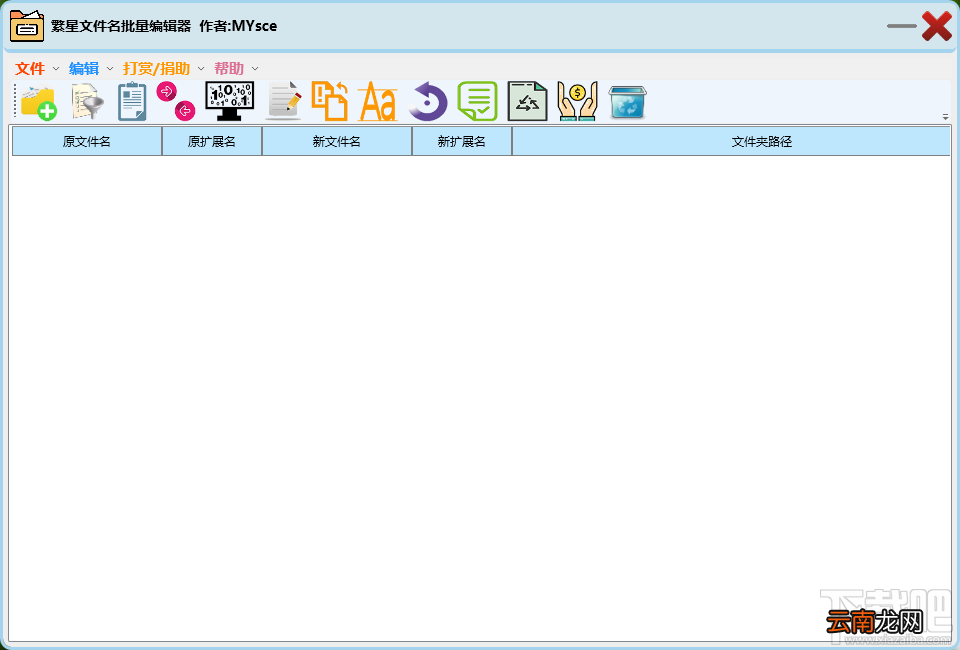
Task: Expand the dropdown arrow beside 文件
Action: coord(56,69)
